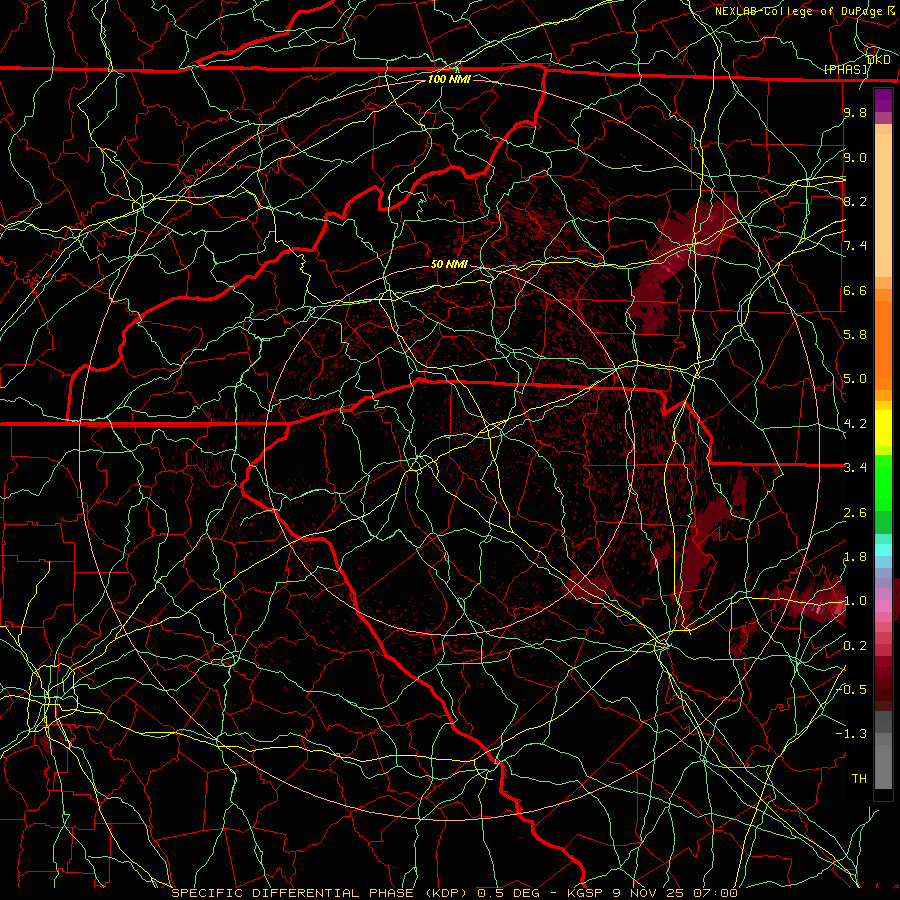Pick the cyan color bar segment
This screenshot has width=900, height=900.
pos(883,550)
